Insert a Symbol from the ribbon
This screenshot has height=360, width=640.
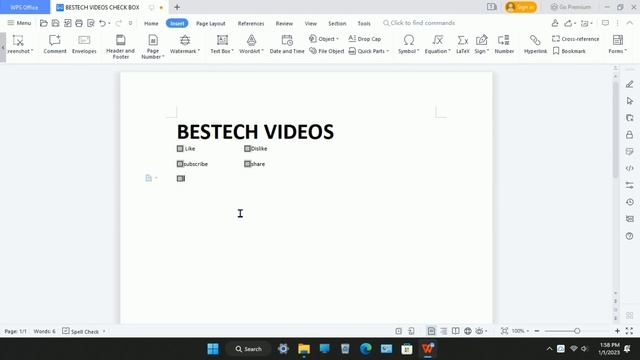(x=409, y=44)
